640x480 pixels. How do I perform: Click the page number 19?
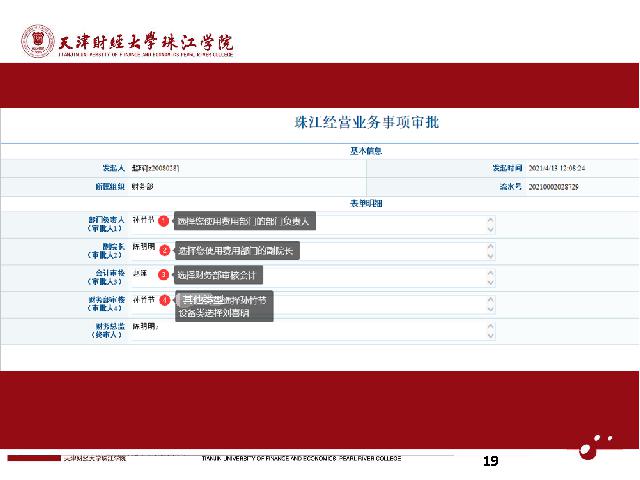pos(491,461)
